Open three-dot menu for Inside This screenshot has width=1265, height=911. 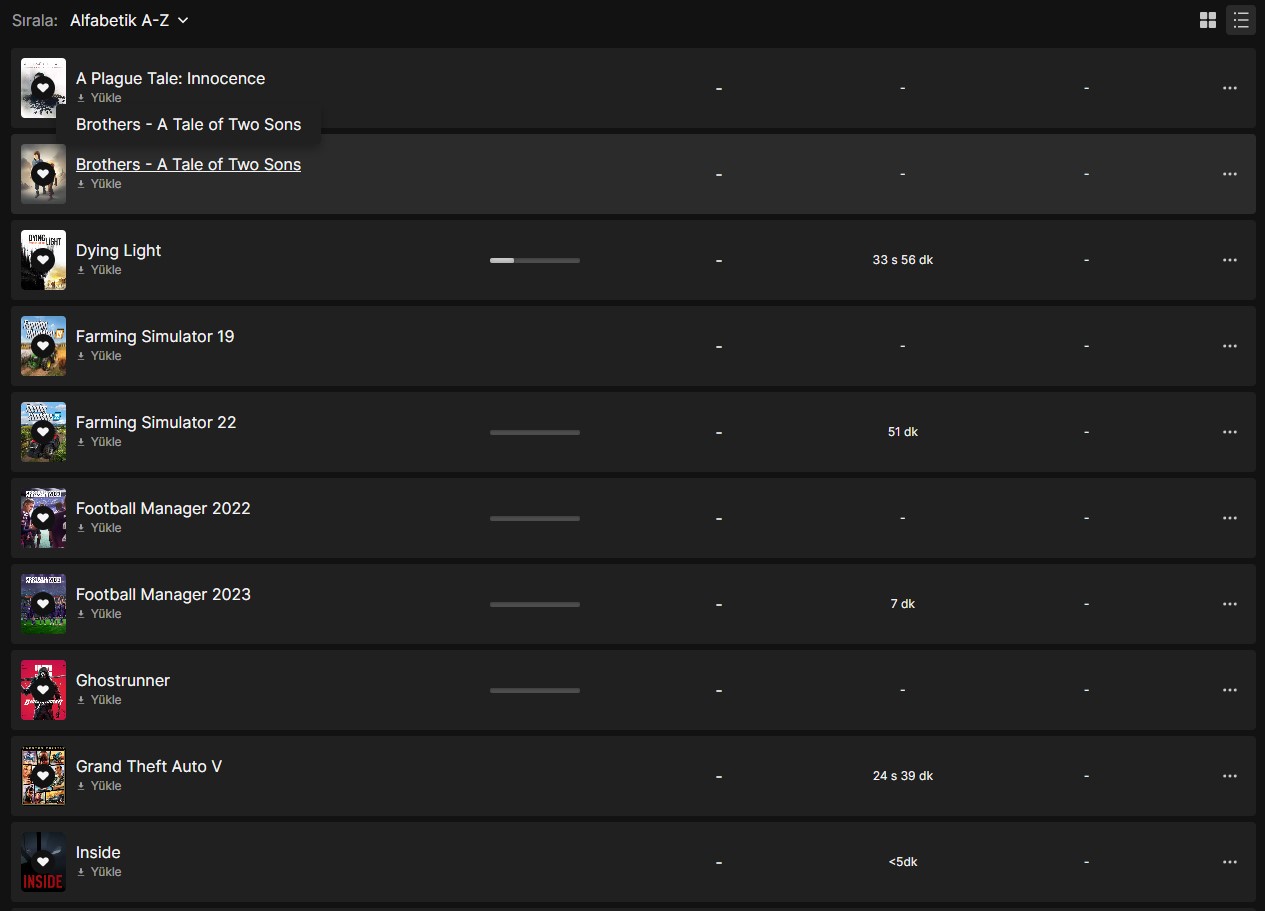[1230, 862]
